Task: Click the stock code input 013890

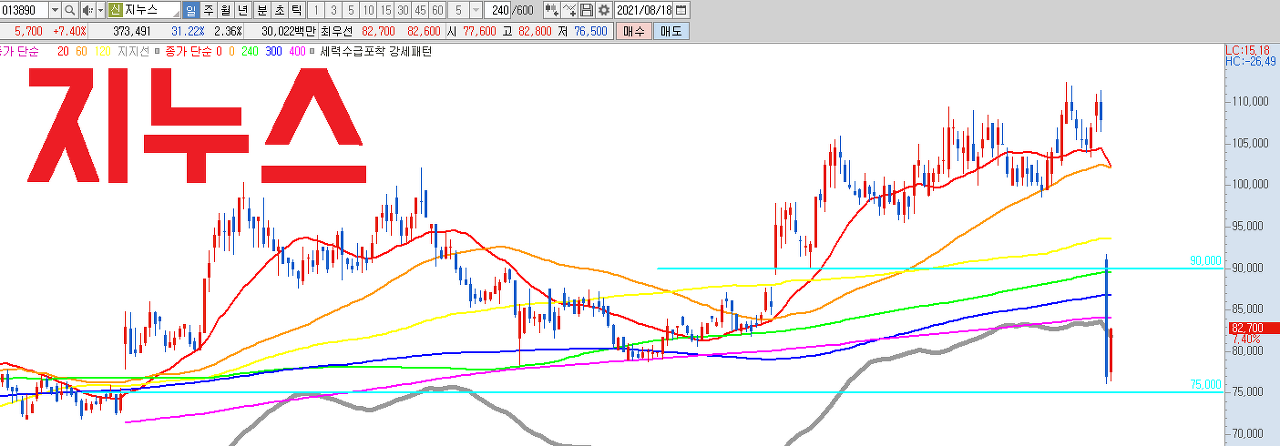Action: (x=24, y=10)
